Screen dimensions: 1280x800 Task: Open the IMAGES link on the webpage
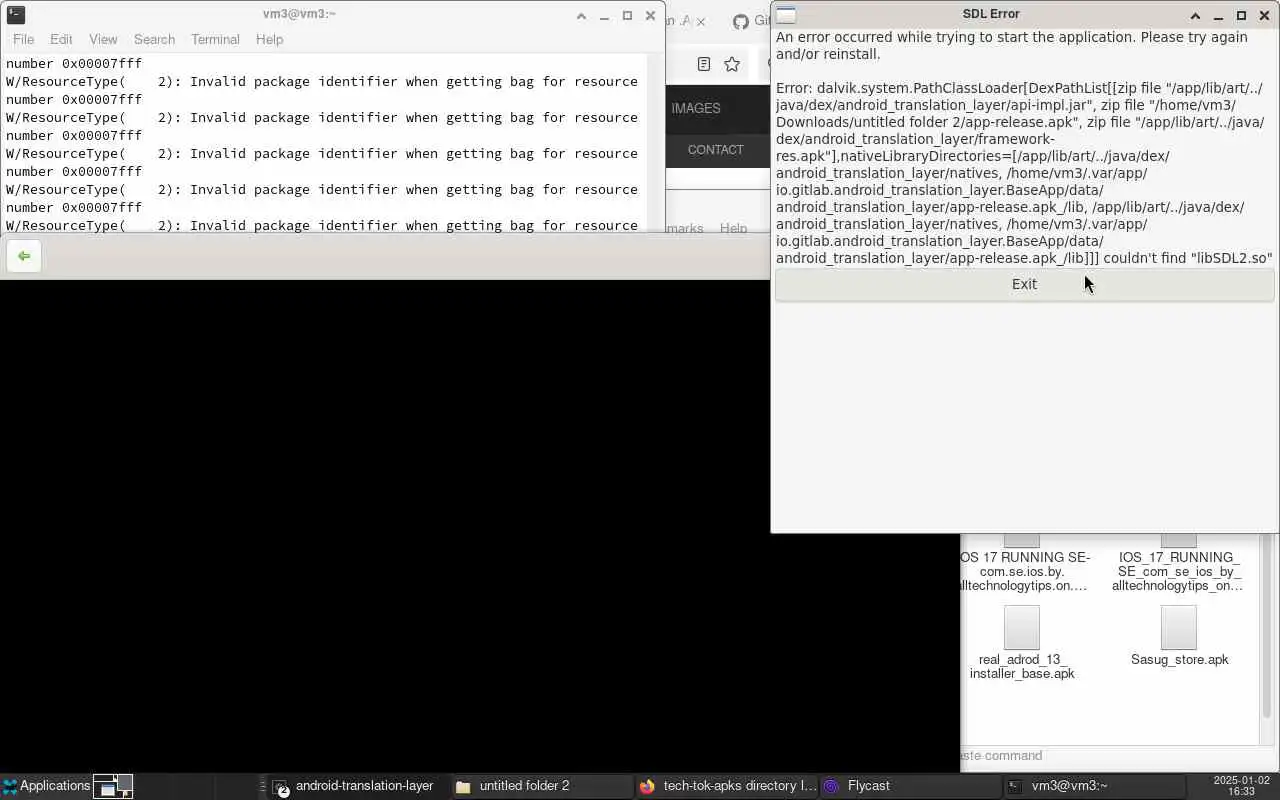pos(696,108)
